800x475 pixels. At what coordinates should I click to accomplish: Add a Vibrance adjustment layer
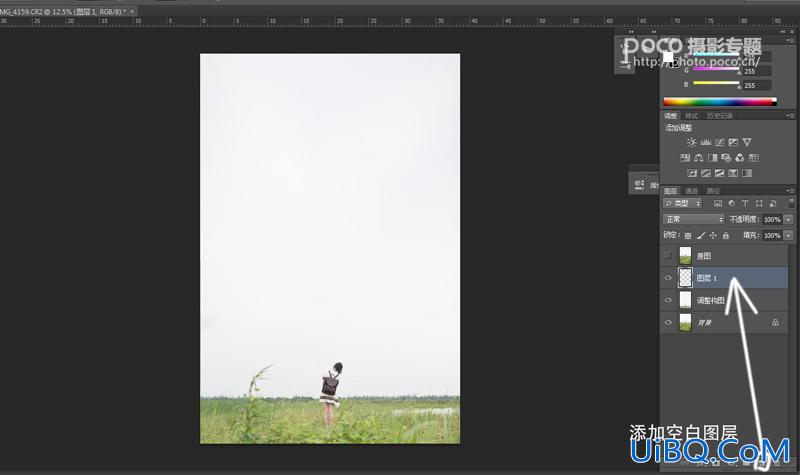(747, 142)
